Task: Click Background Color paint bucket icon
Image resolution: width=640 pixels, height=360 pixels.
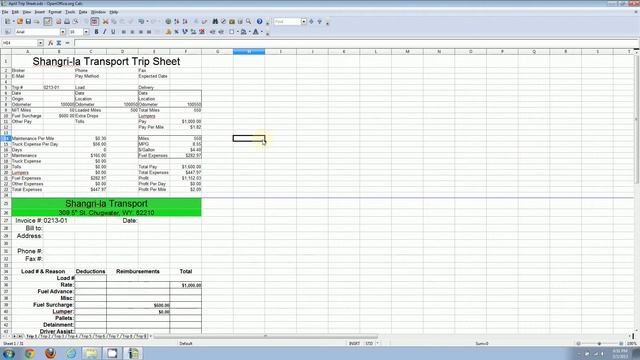Action: (244, 32)
